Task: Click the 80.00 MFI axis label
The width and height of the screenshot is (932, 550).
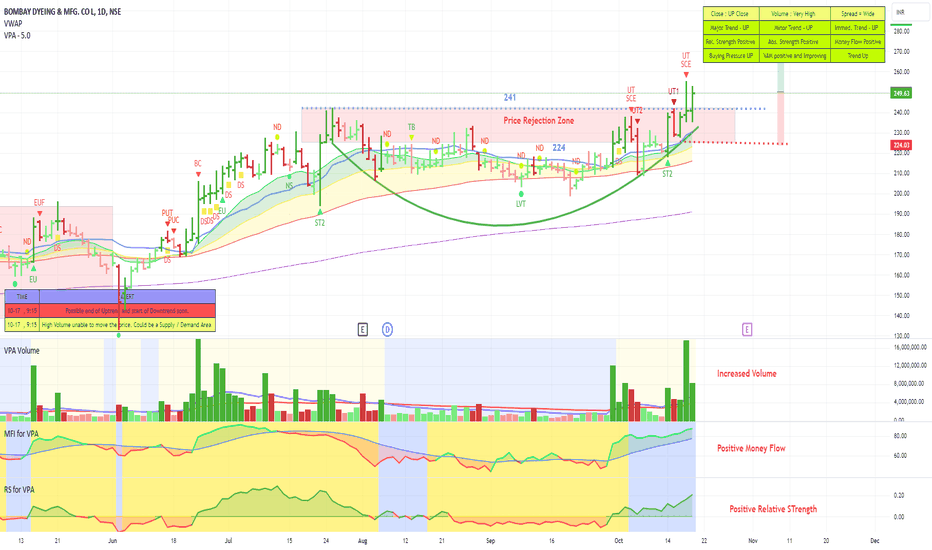Action: [900, 436]
